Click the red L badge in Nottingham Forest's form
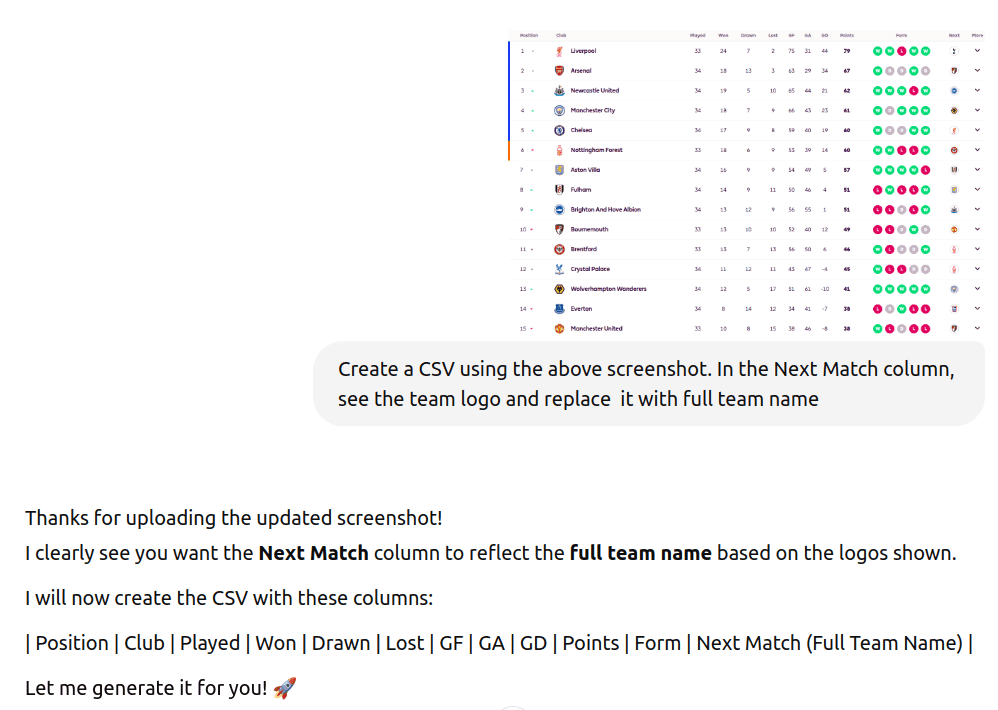 point(902,149)
